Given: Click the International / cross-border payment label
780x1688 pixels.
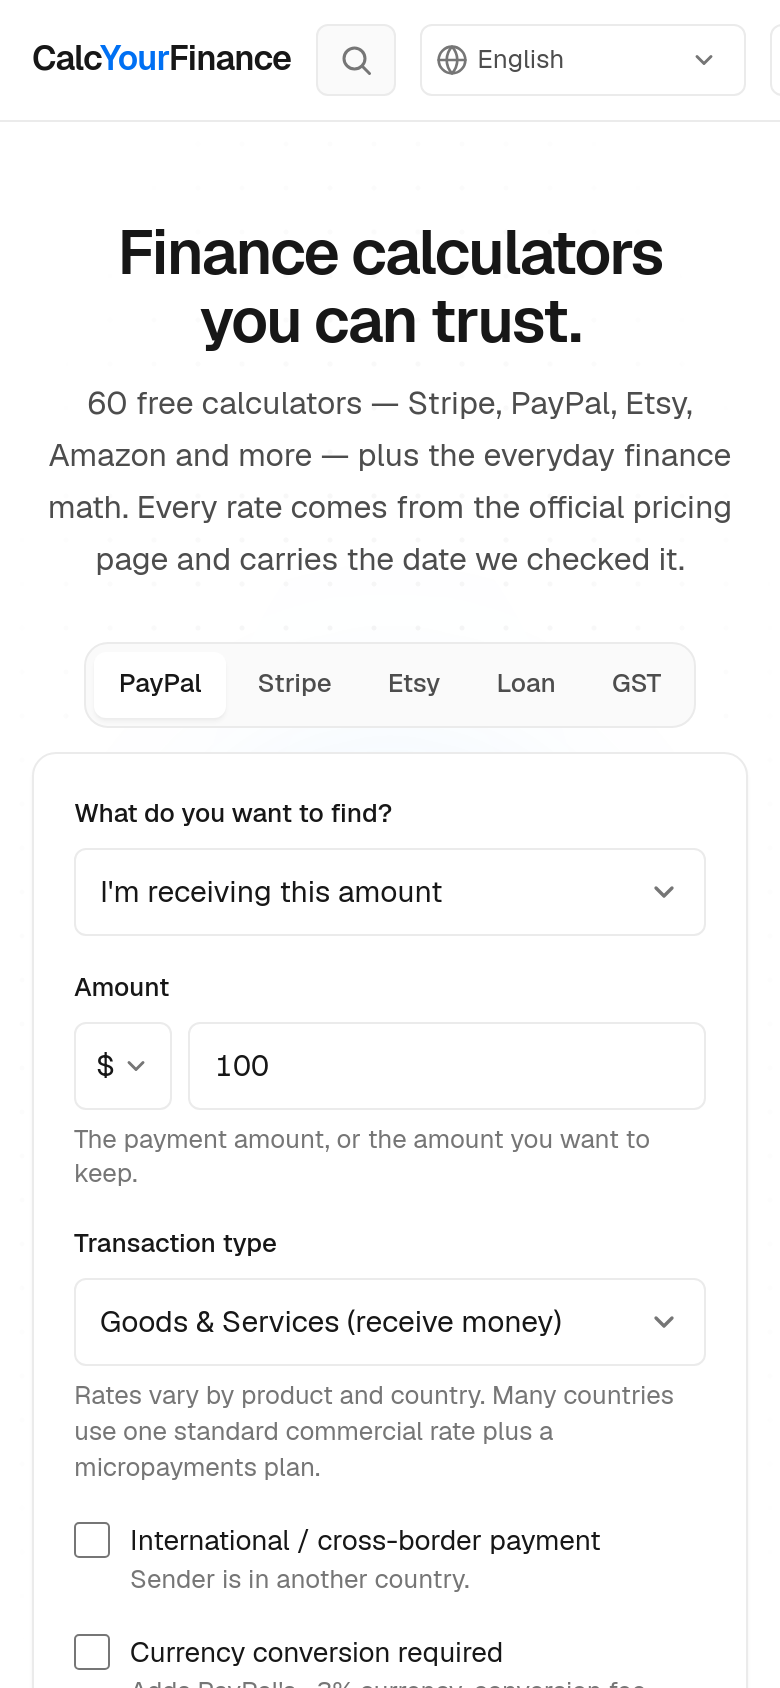Looking at the screenshot, I should click(x=365, y=1541).
